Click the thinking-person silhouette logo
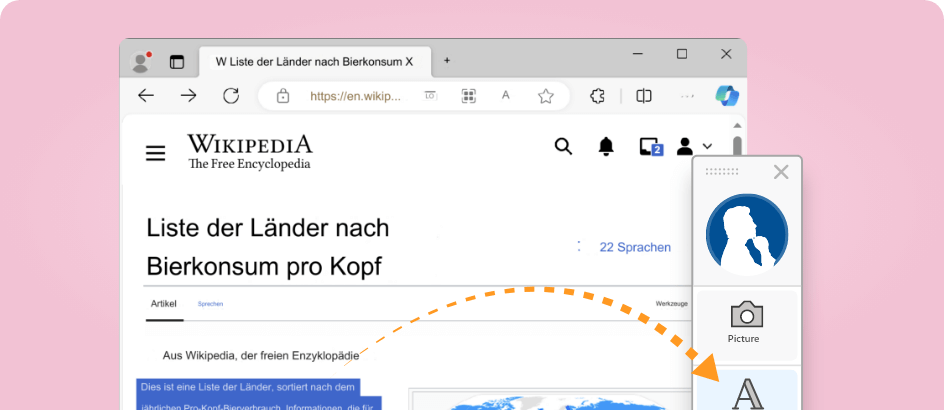This screenshot has width=944, height=410. pos(747,234)
